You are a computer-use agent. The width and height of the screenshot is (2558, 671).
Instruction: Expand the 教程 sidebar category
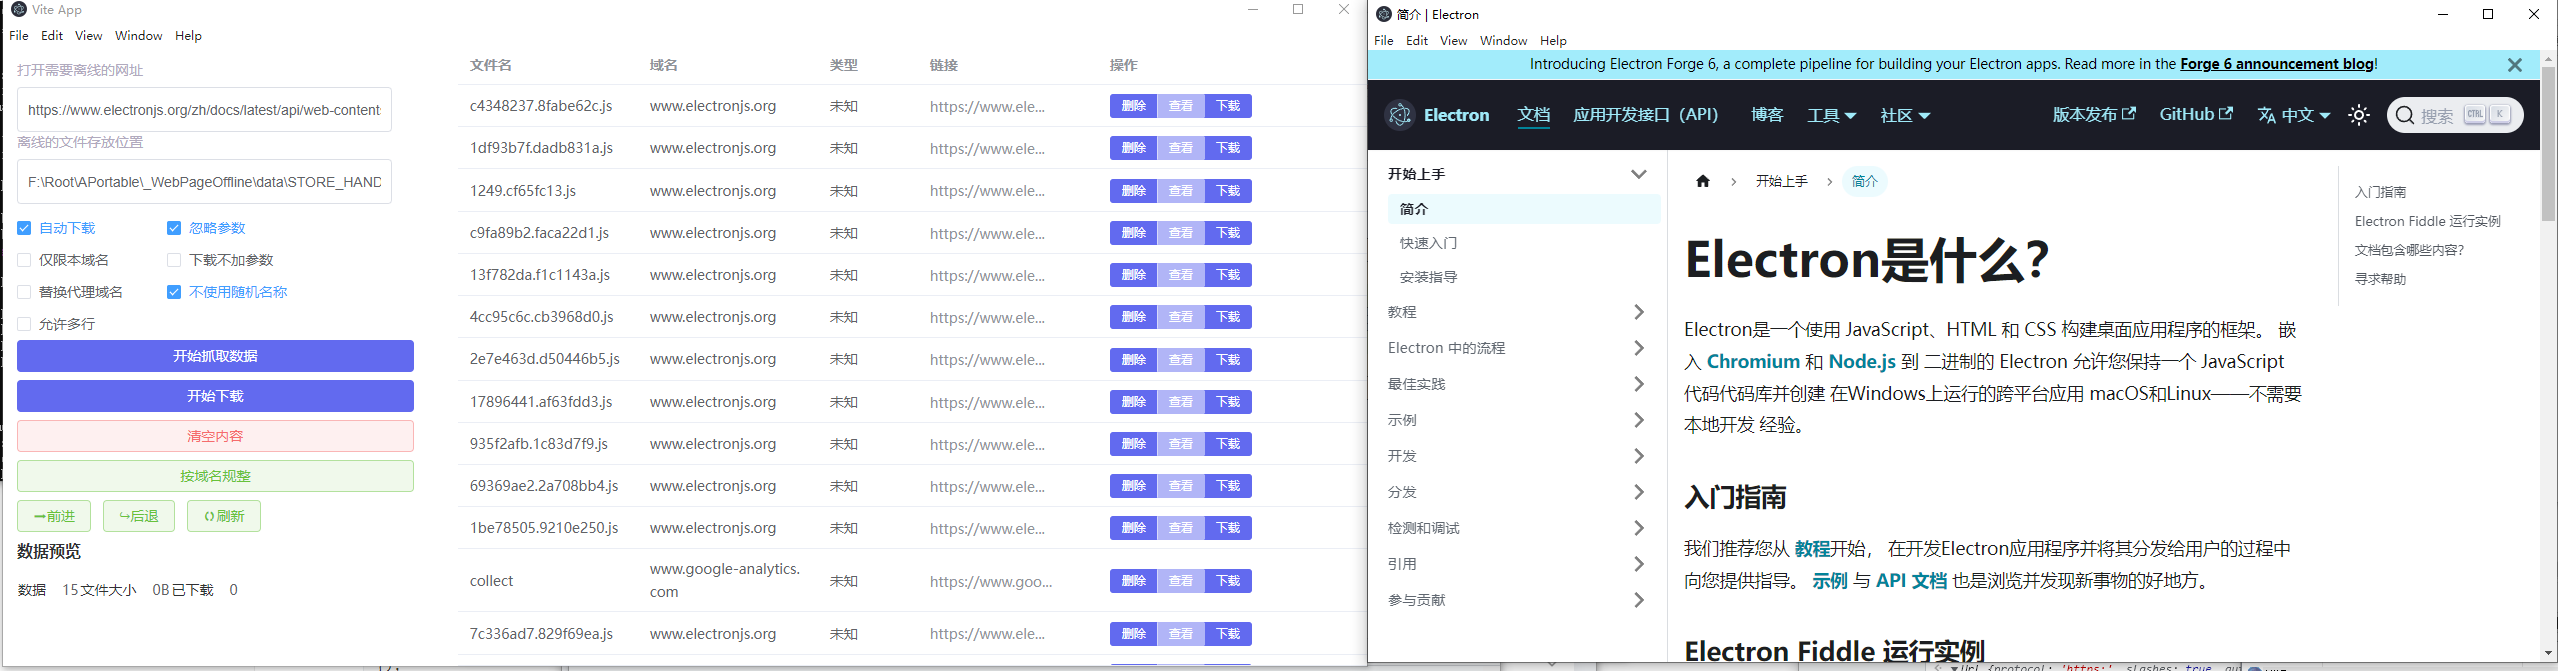pyautogui.click(x=1638, y=312)
